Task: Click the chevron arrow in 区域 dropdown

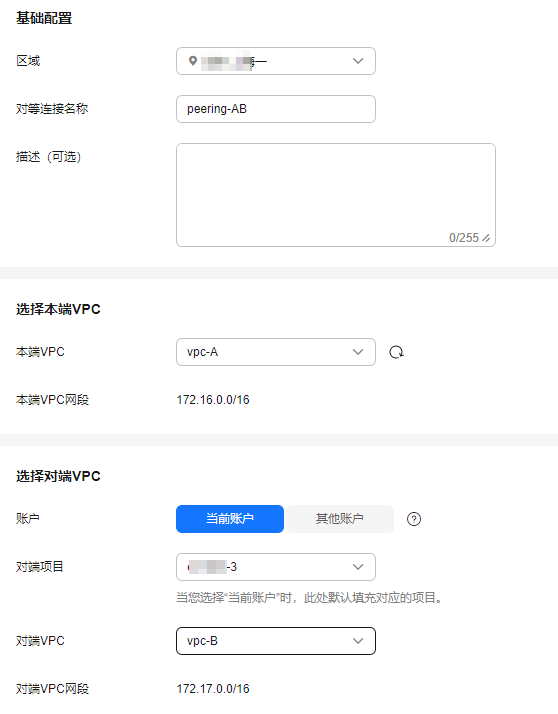Action: pos(358,61)
